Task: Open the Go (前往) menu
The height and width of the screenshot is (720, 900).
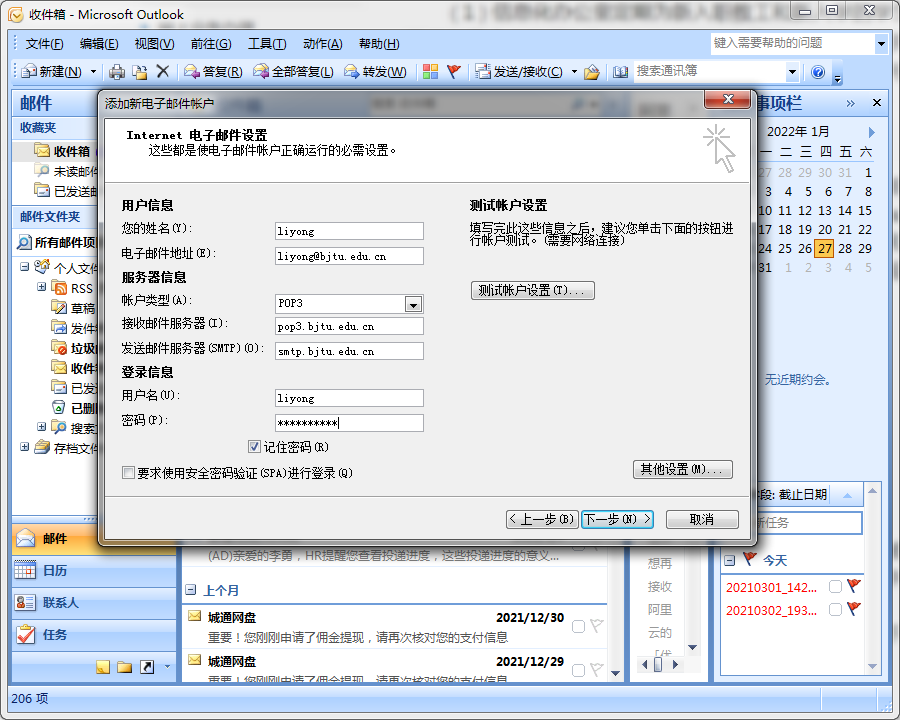Action: (x=211, y=44)
